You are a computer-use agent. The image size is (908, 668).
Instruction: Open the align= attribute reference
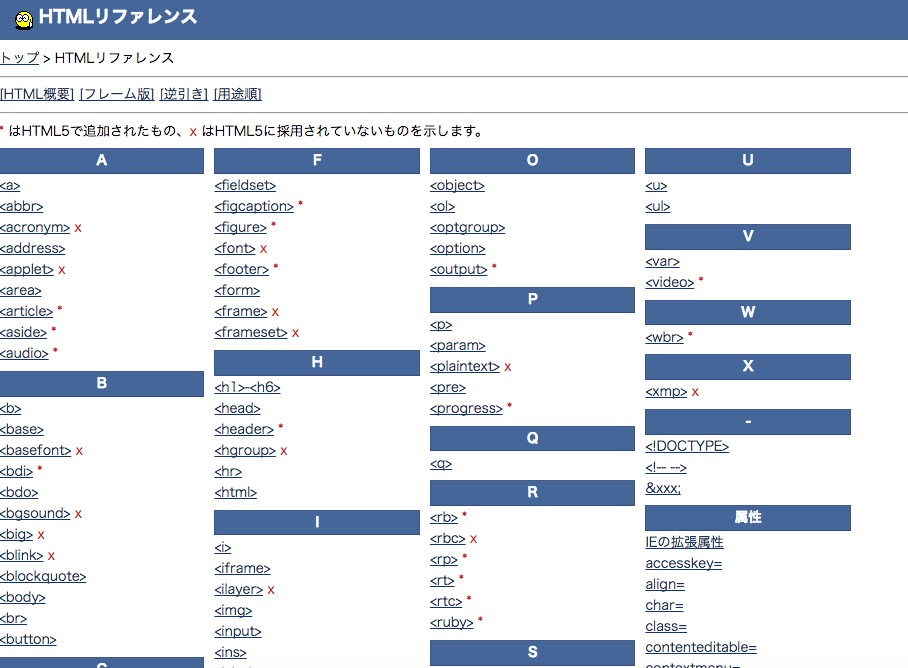(665, 585)
